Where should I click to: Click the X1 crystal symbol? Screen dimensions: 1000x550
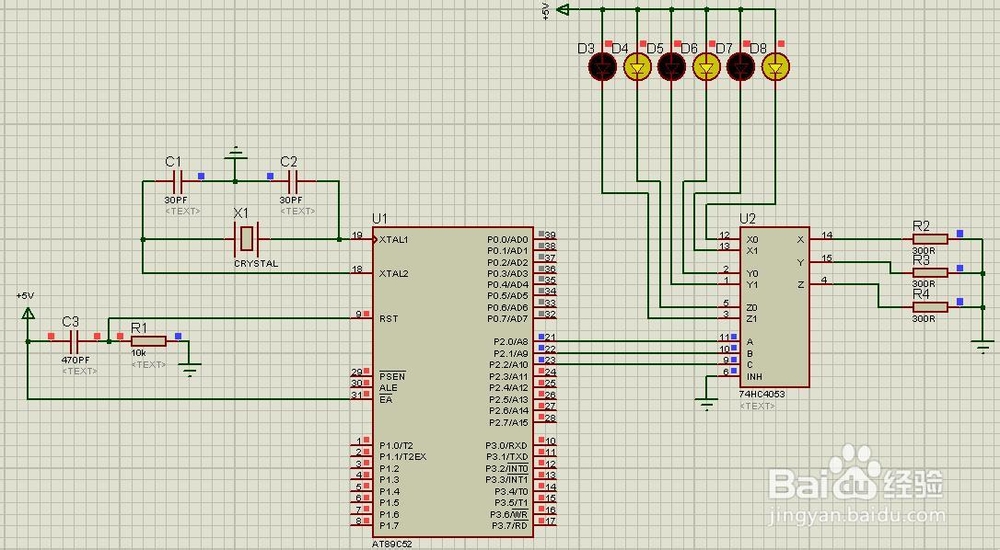tap(246, 239)
